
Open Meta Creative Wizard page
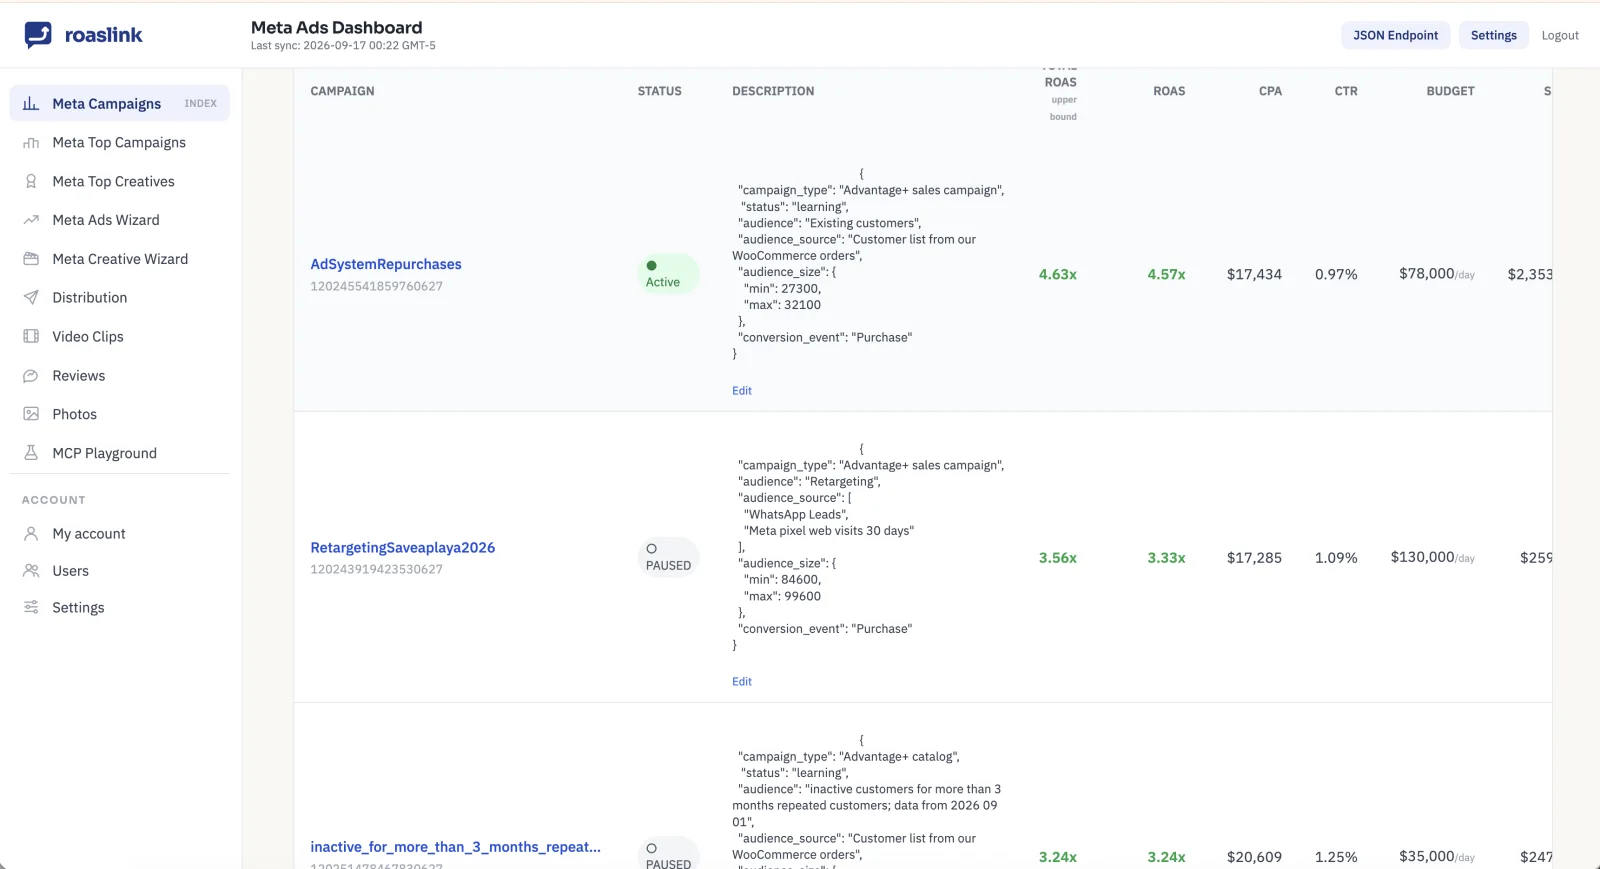[x=120, y=259]
